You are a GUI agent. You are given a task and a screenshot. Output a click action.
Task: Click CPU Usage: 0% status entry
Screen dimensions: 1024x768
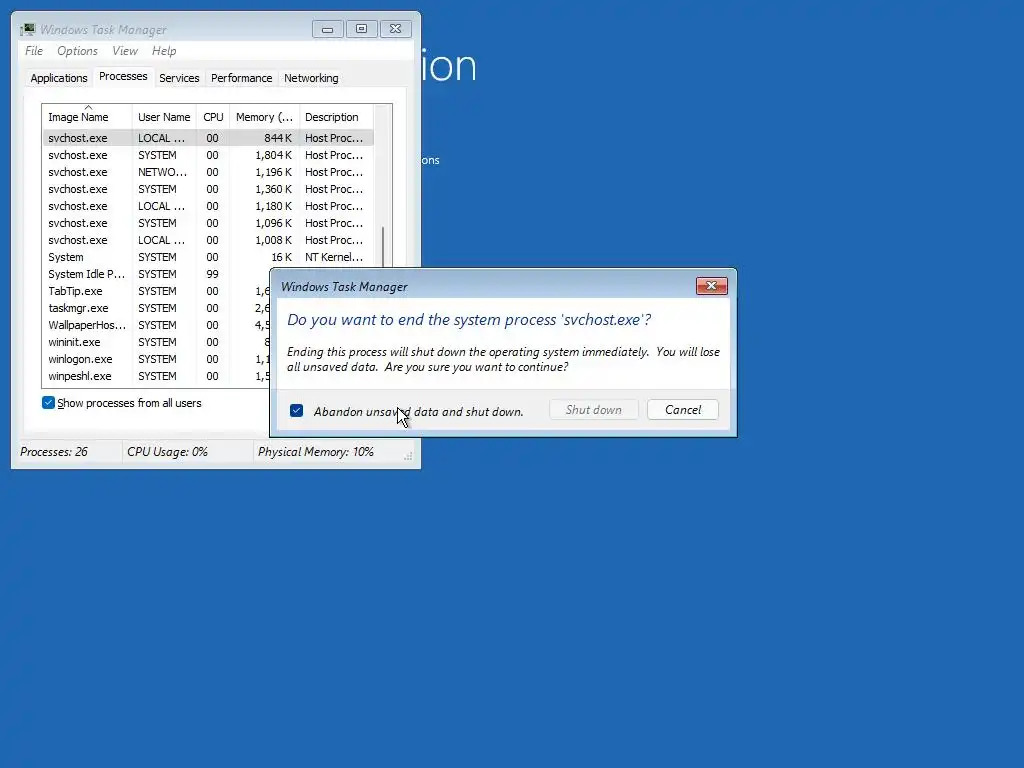(167, 452)
